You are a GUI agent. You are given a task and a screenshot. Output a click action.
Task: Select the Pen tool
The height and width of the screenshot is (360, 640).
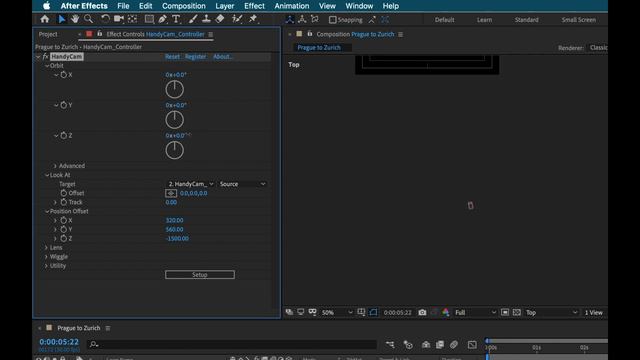[x=162, y=19]
